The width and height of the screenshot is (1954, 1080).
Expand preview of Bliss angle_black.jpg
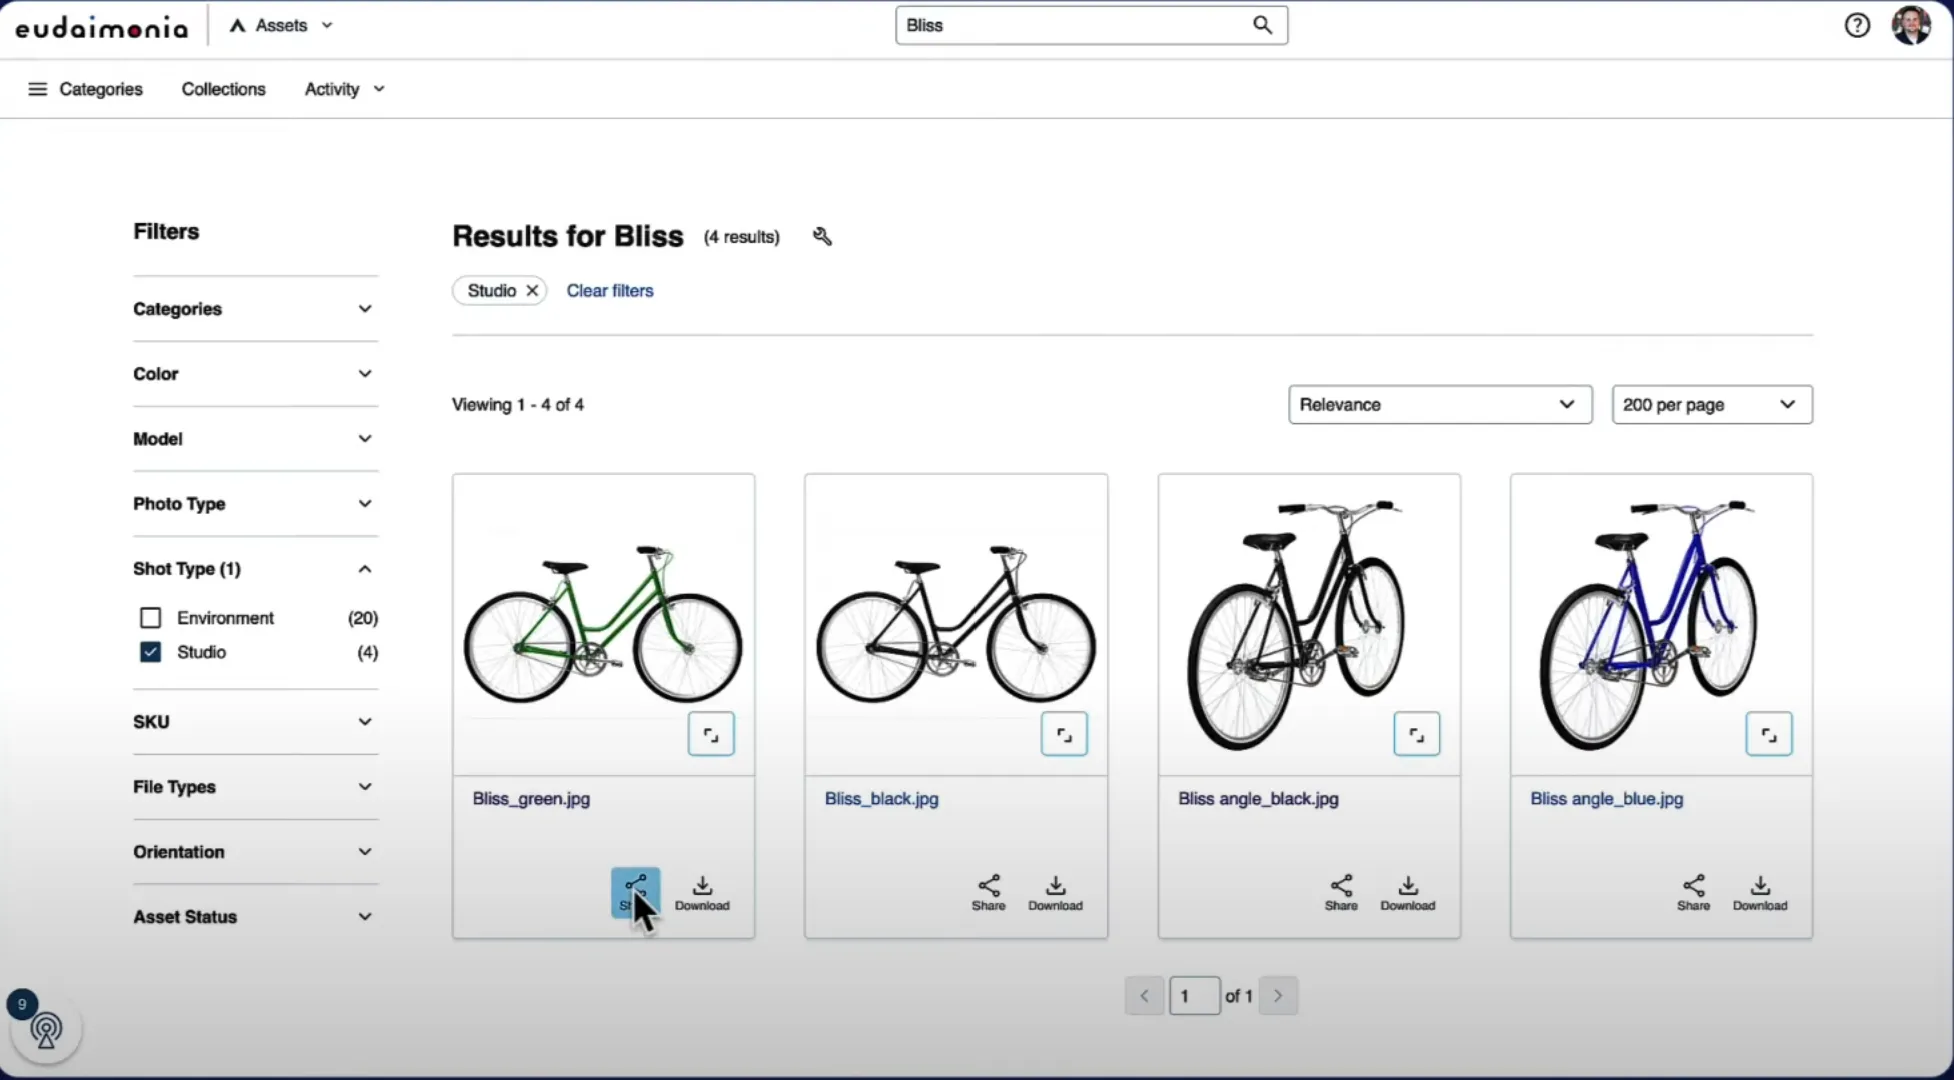(x=1417, y=734)
